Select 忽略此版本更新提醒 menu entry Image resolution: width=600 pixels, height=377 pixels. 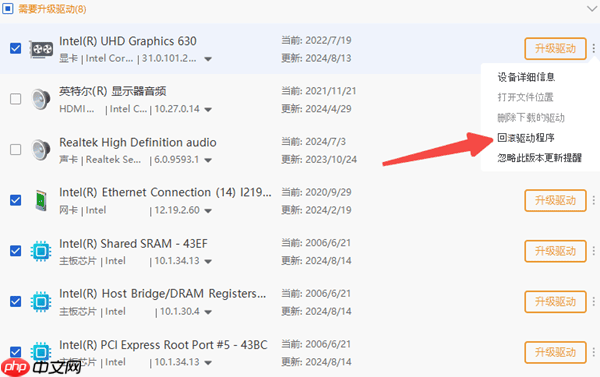[540, 158]
